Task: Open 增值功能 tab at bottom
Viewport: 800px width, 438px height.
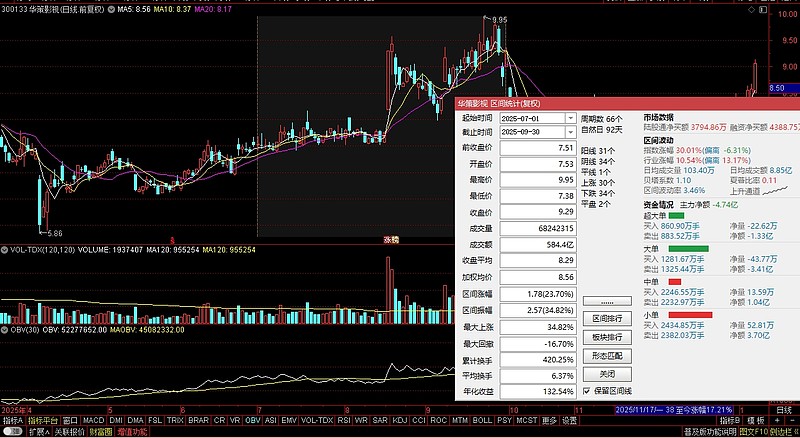Action: 132,432
